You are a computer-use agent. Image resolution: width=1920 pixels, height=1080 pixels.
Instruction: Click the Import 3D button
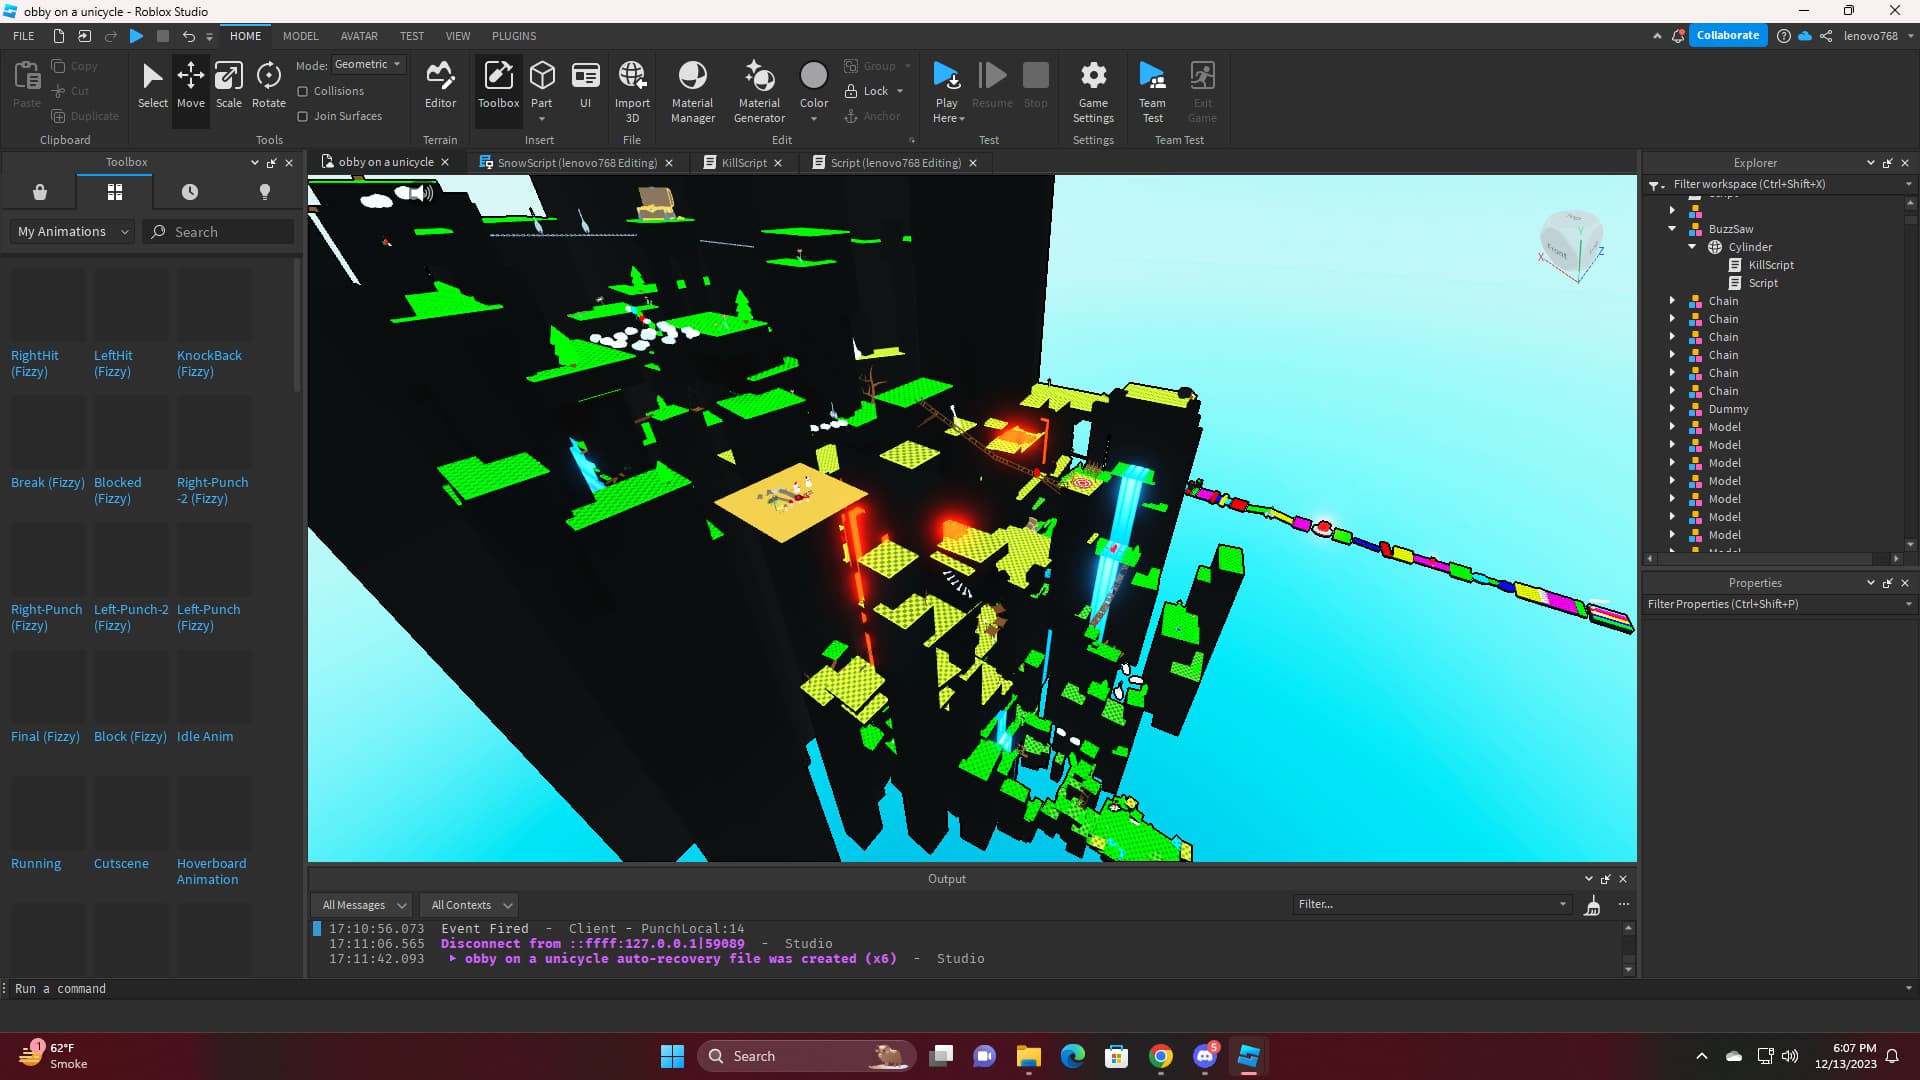pos(632,88)
